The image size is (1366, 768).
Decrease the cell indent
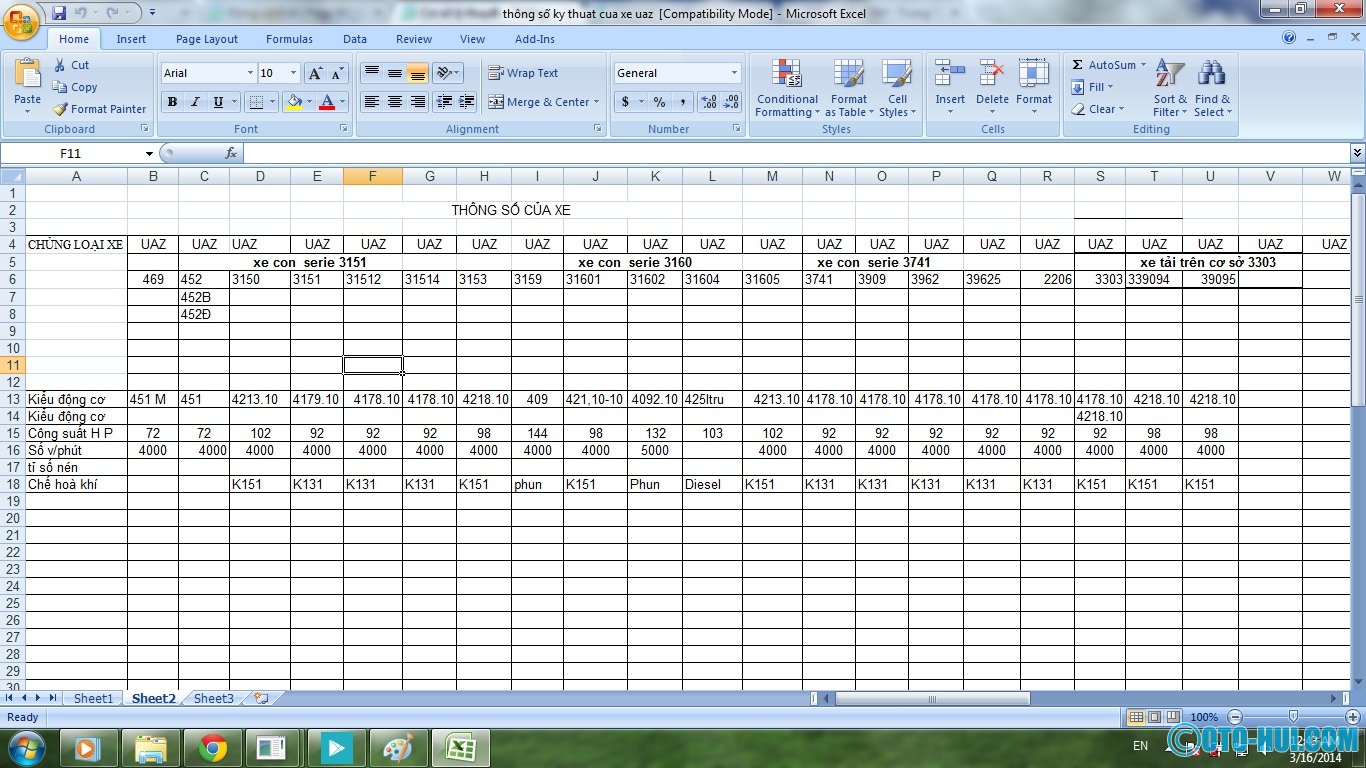coord(444,102)
